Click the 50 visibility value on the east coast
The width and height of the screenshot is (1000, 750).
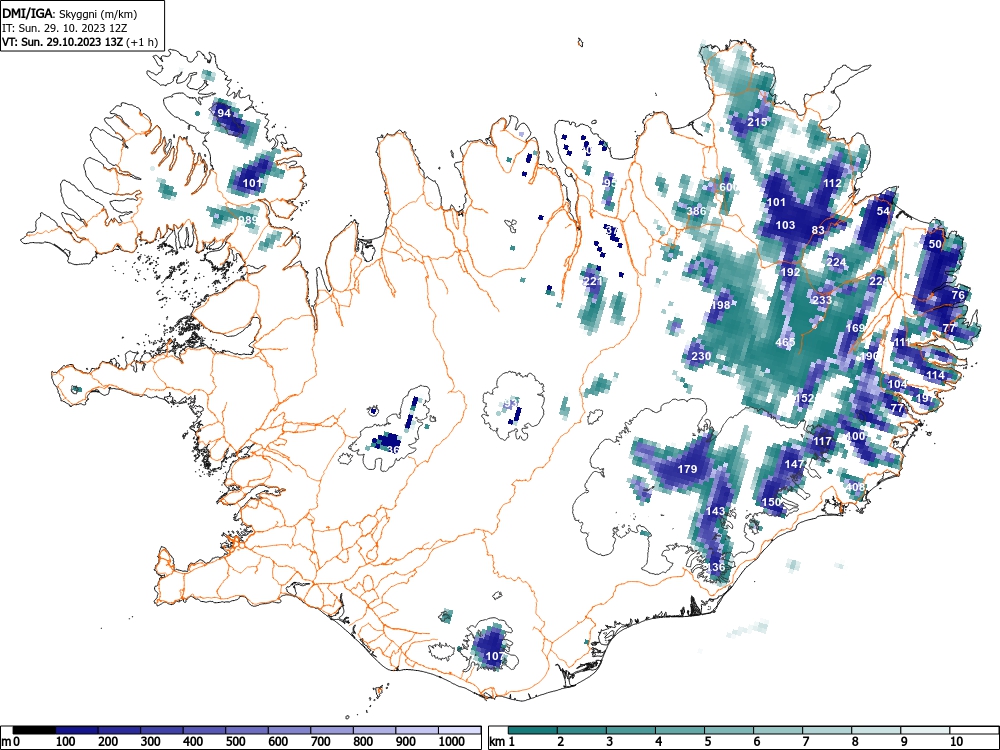pyautogui.click(x=935, y=244)
